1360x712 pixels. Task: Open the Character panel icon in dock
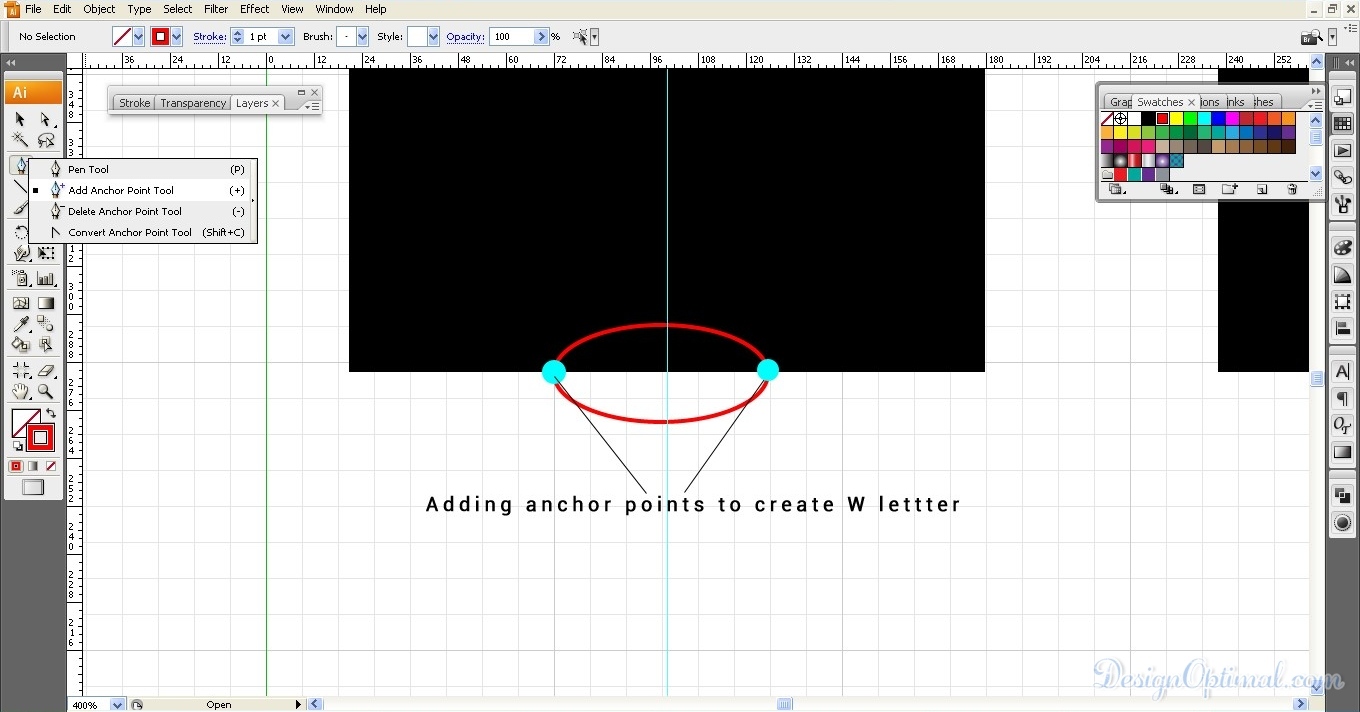tap(1343, 372)
